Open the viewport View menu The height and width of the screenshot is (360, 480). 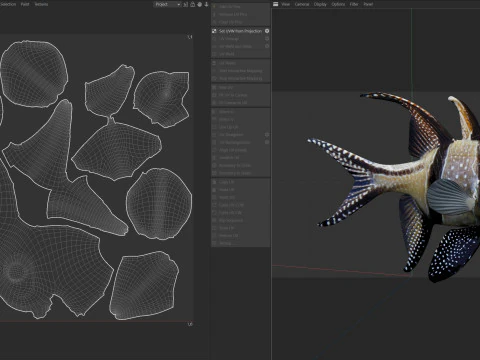[286, 4]
